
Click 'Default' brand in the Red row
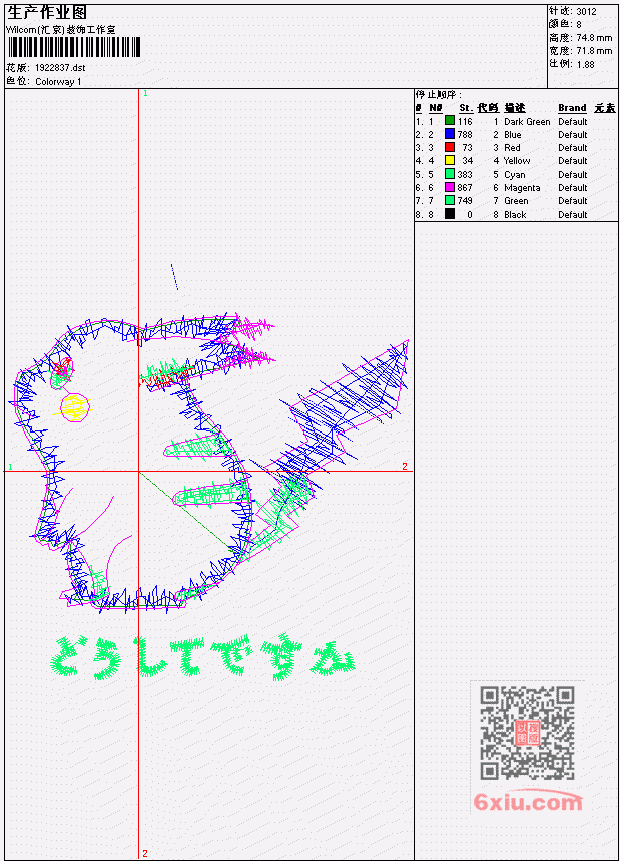[x=573, y=148]
